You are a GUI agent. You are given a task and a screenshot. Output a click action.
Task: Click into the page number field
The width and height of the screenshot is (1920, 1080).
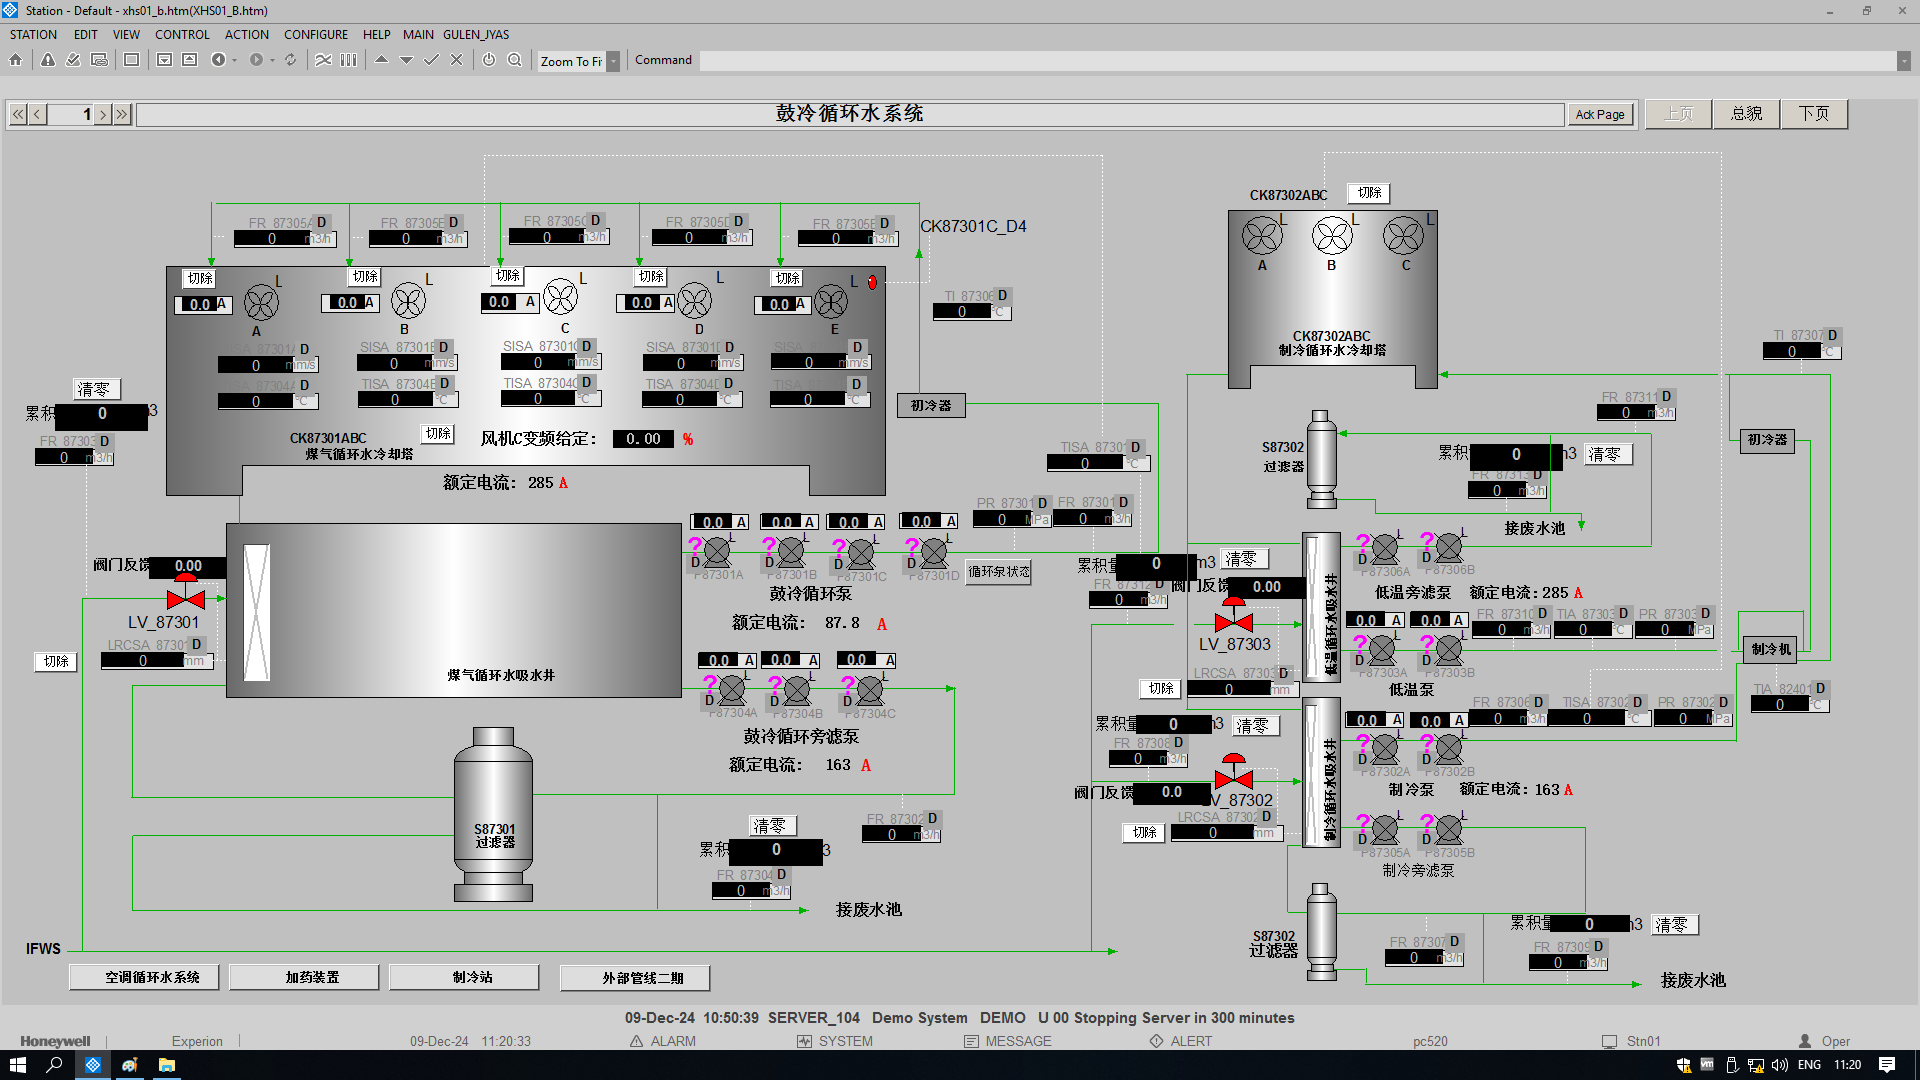[71, 114]
